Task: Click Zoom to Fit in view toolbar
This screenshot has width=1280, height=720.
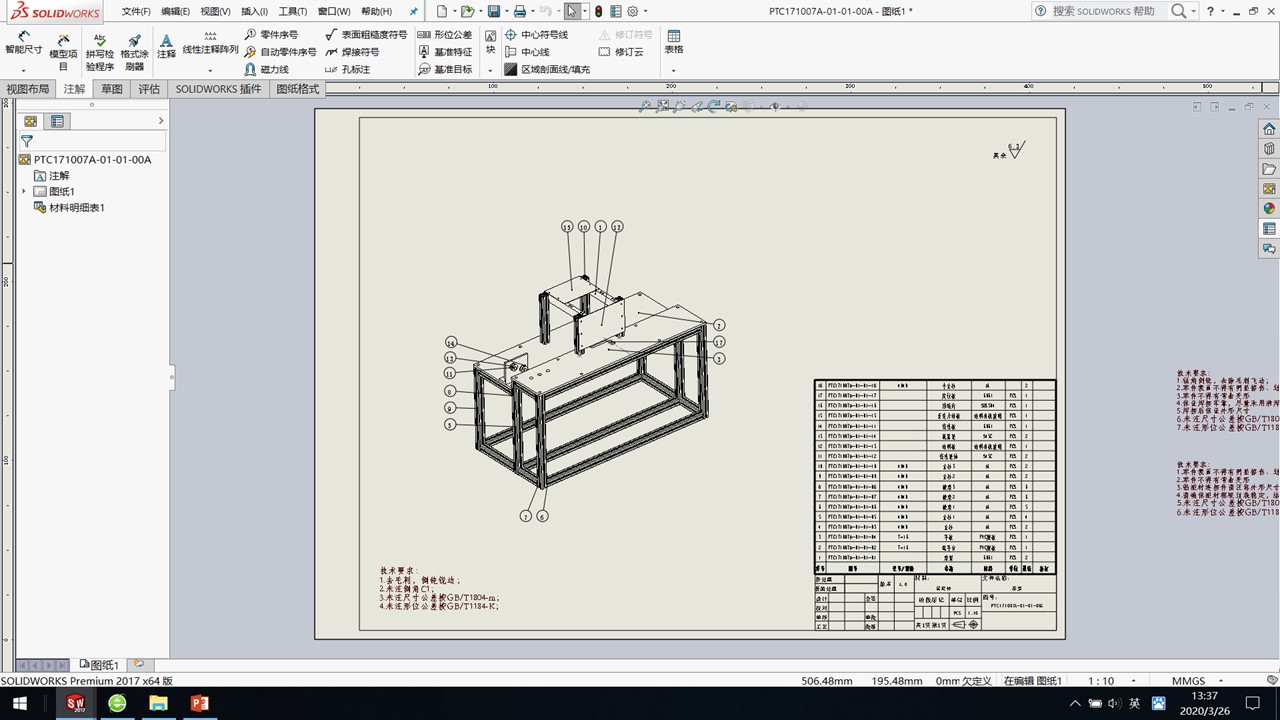Action: pos(645,105)
